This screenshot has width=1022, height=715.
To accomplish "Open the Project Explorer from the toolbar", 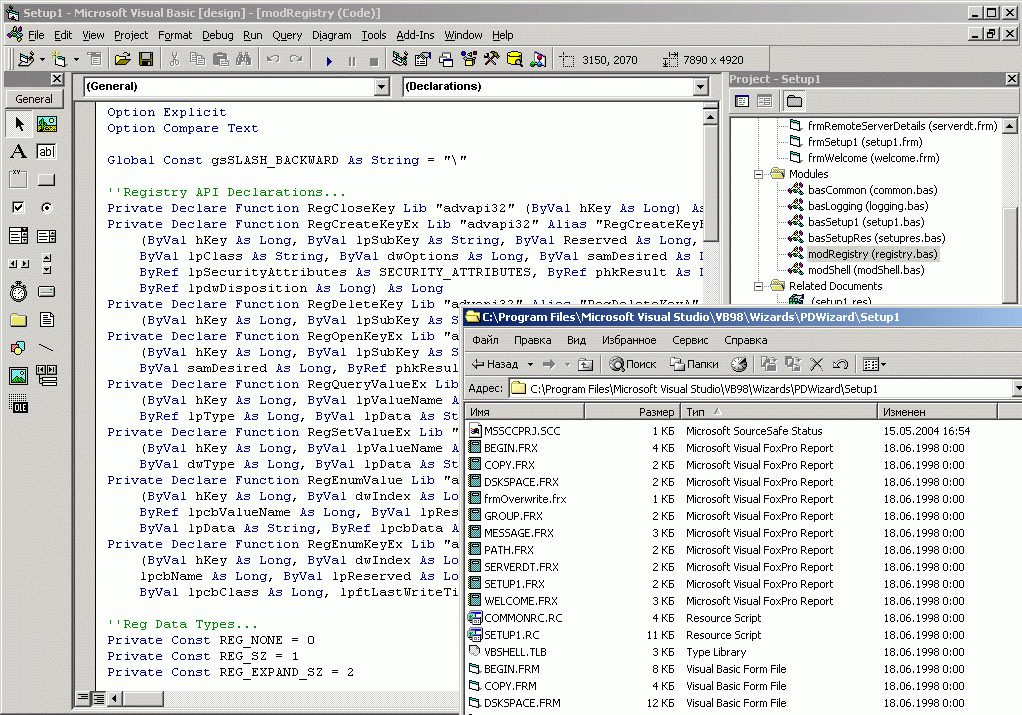I will 401,60.
